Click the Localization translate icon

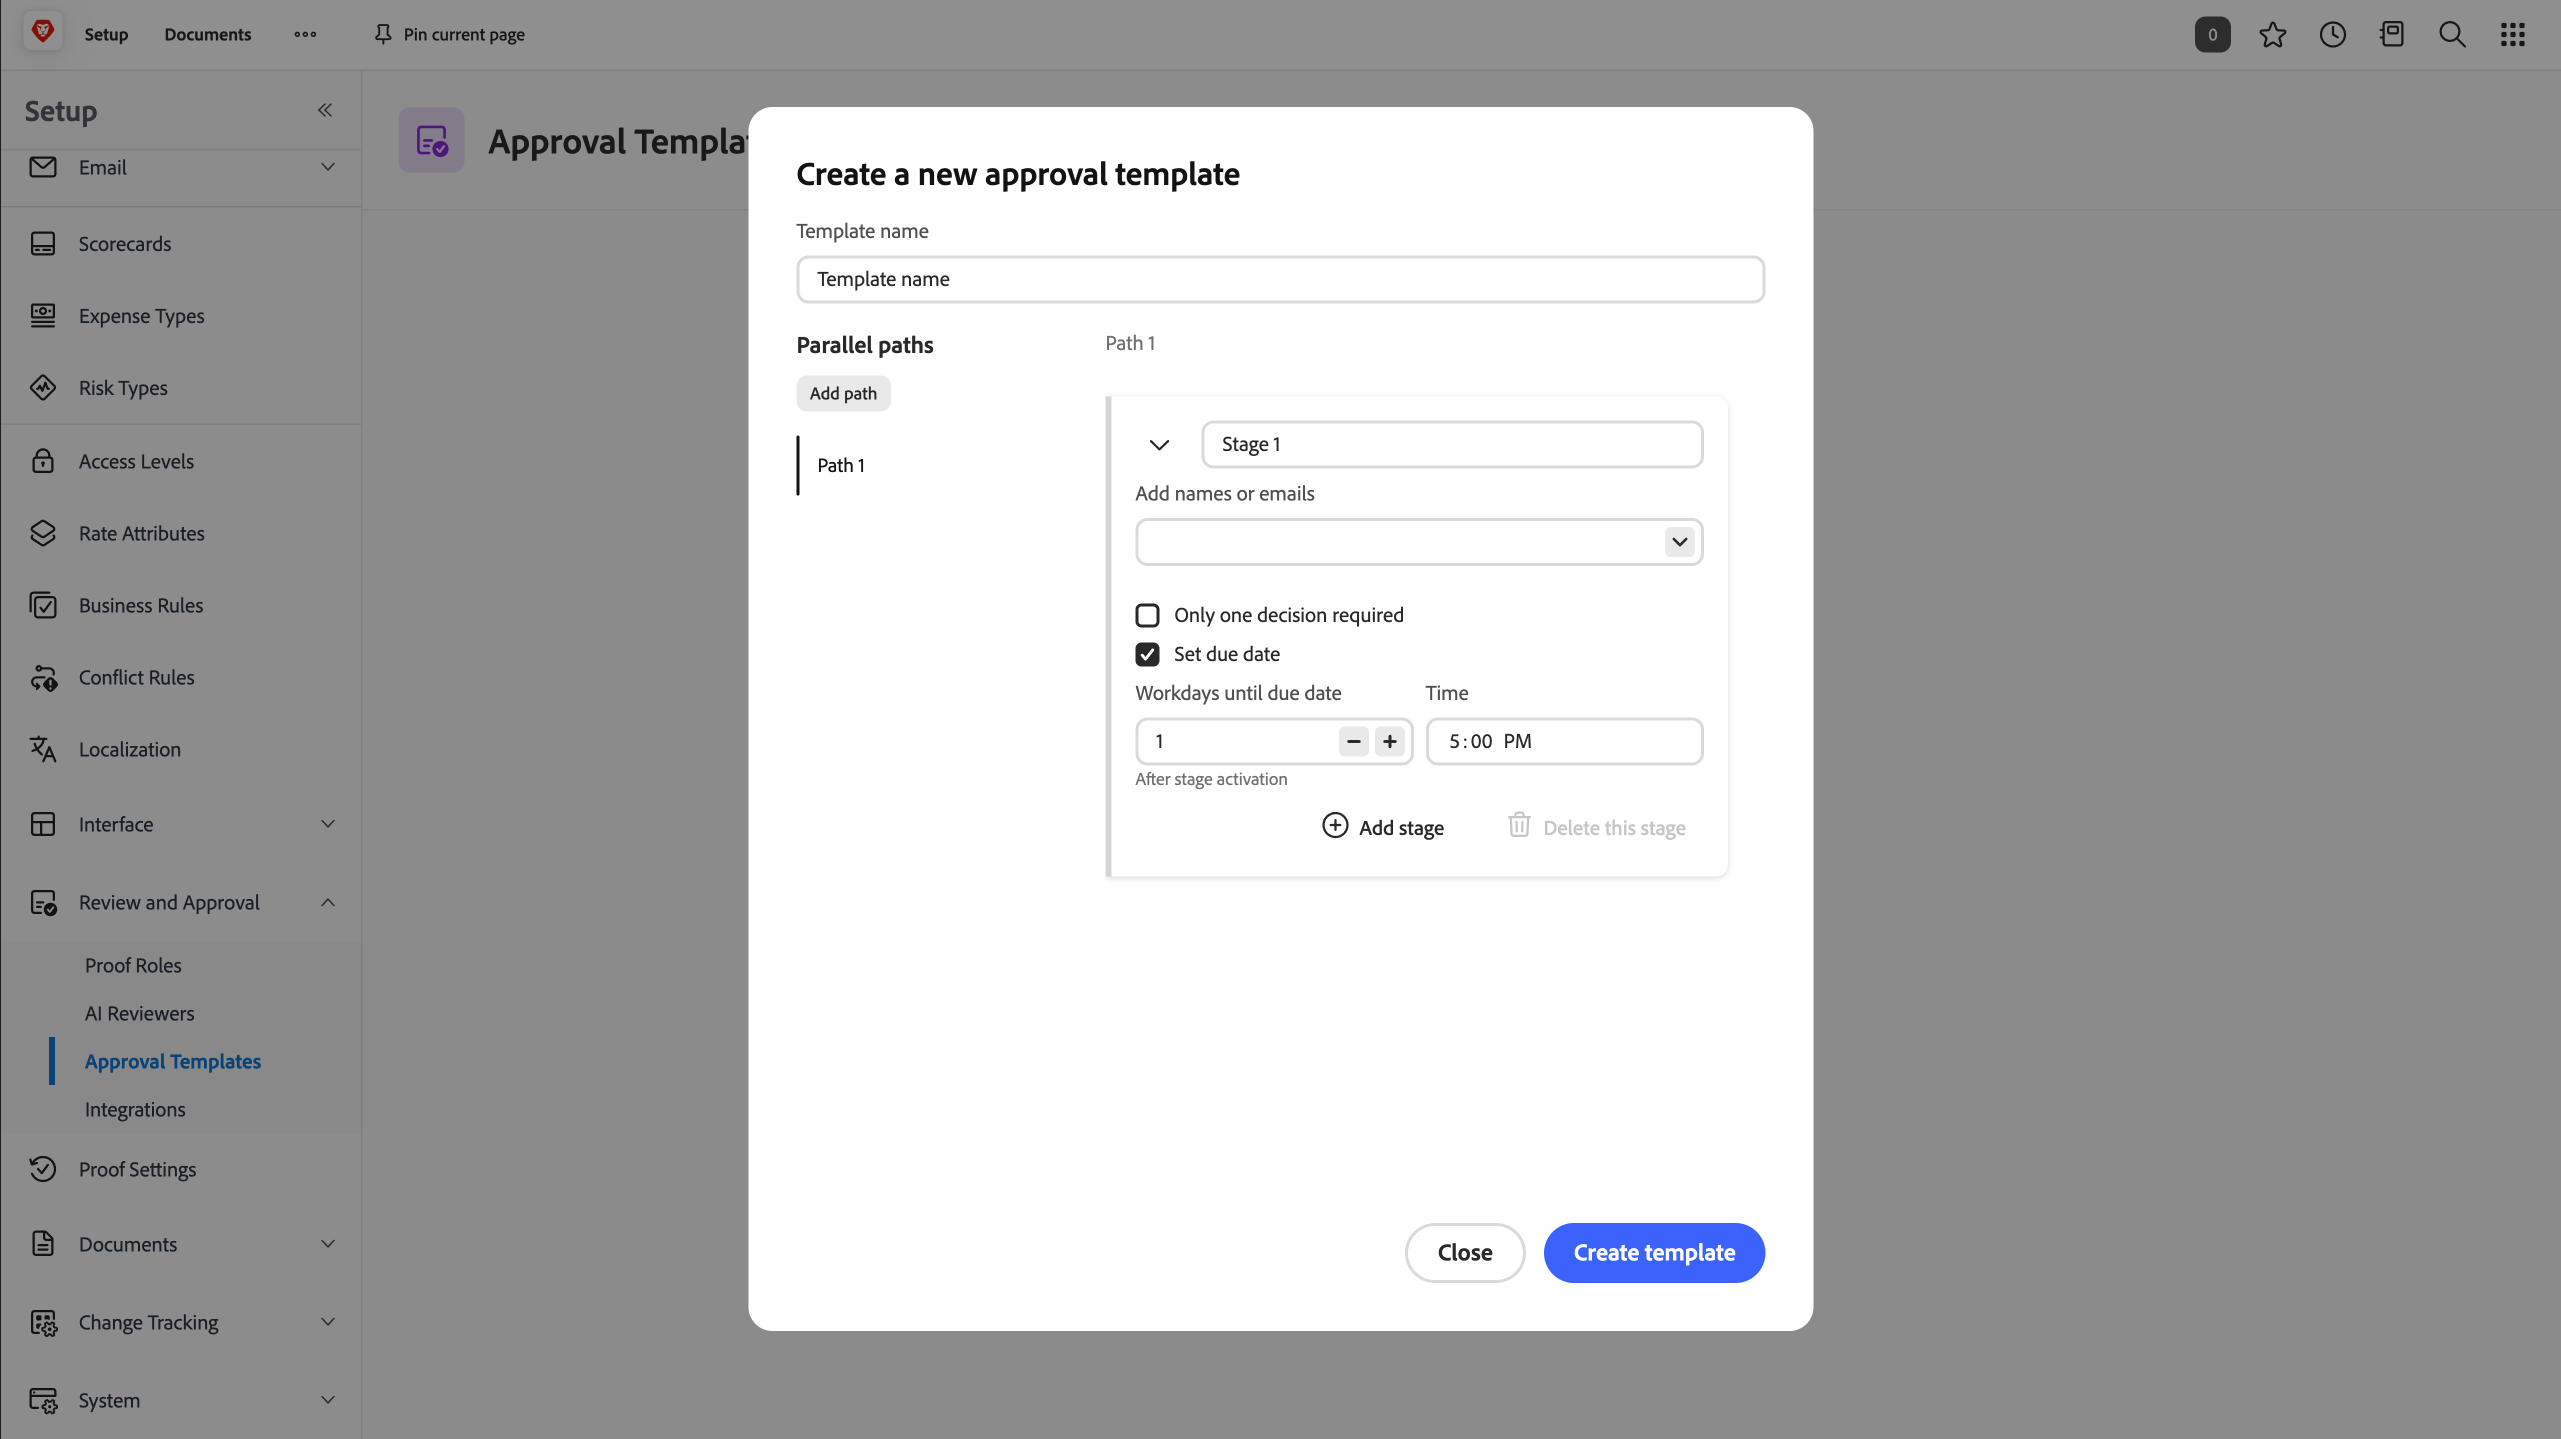click(43, 749)
